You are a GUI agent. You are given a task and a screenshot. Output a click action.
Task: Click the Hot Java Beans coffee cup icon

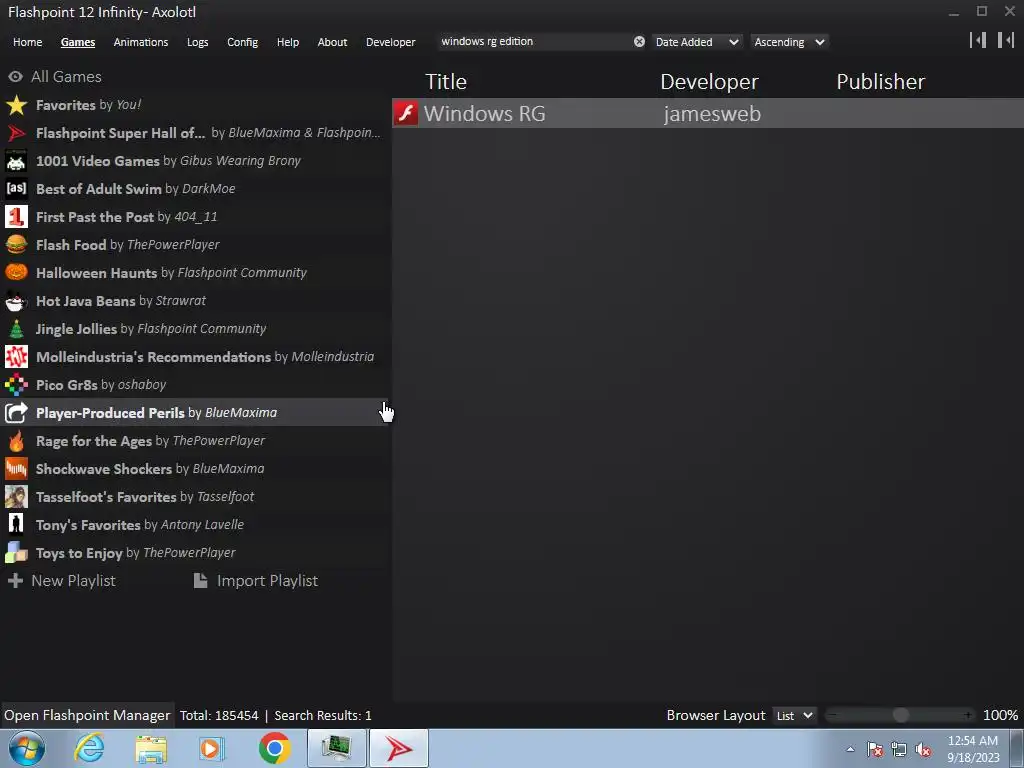(x=16, y=300)
